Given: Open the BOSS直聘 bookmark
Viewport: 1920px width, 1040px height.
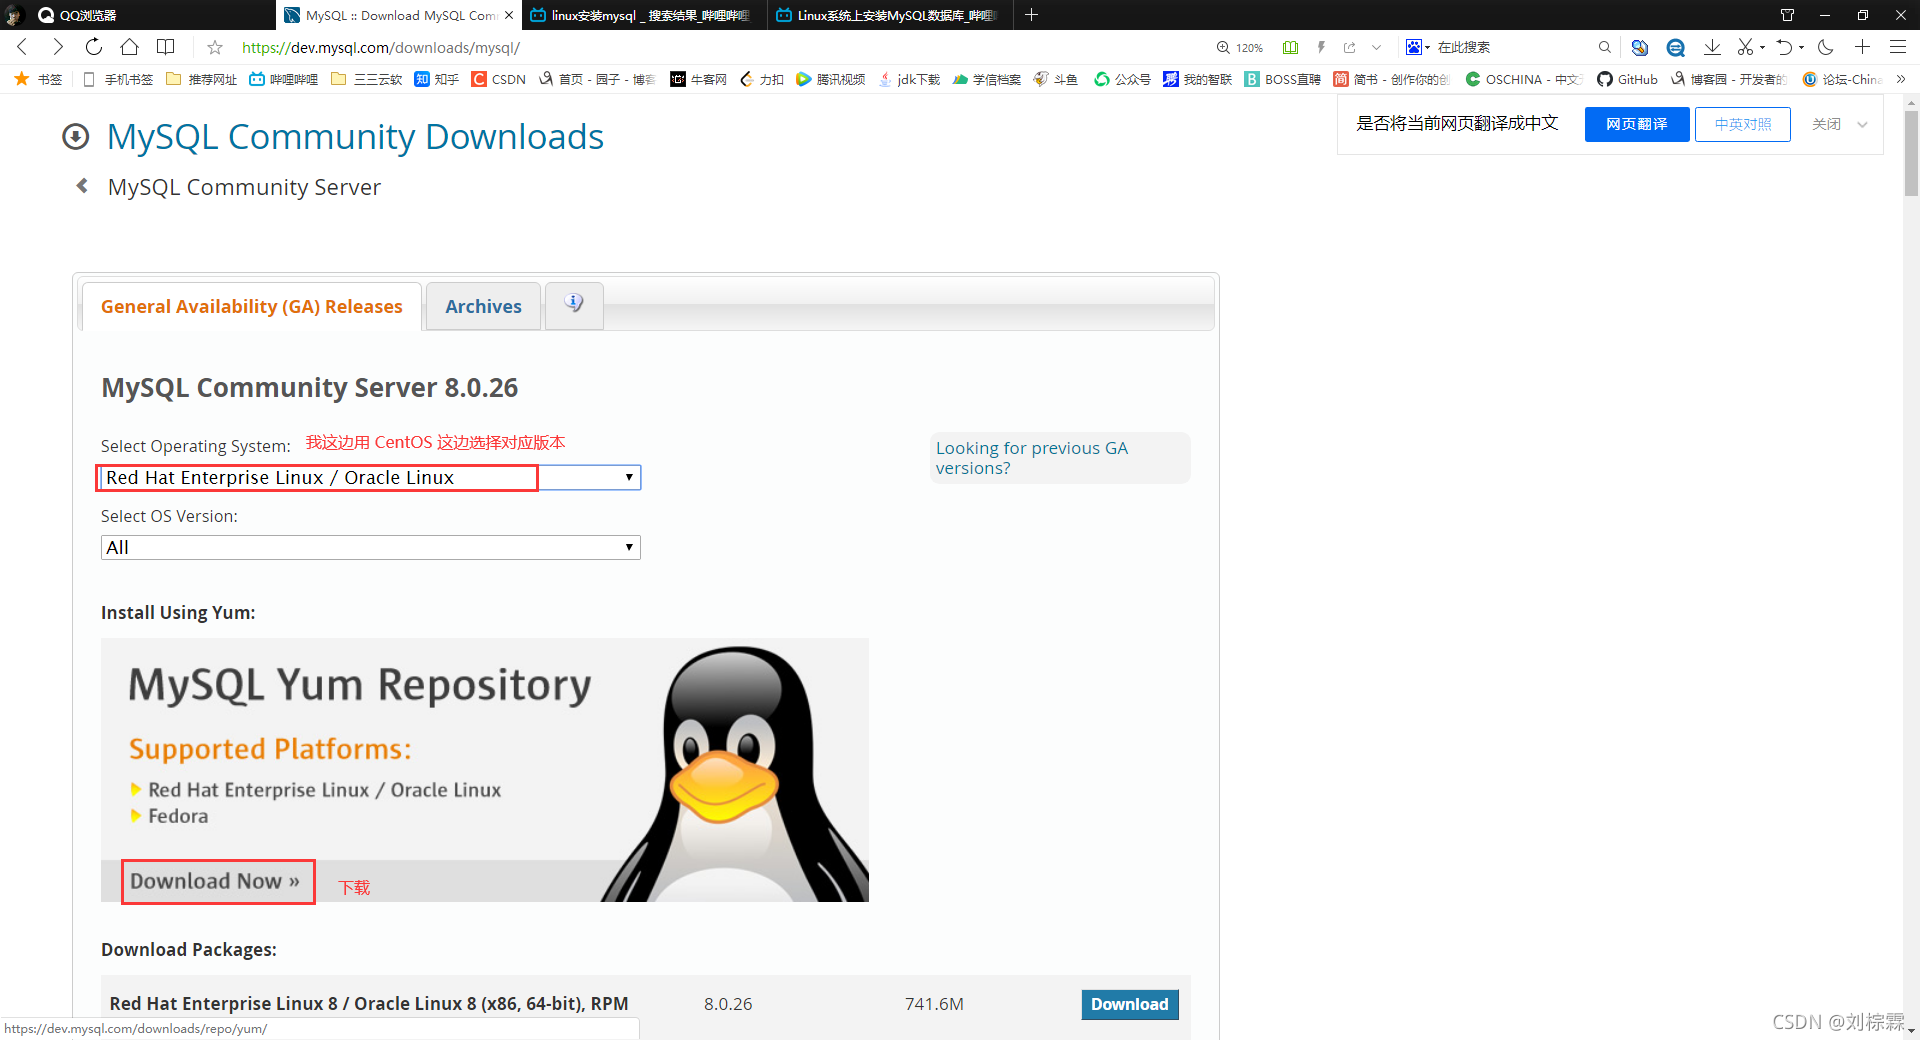Looking at the screenshot, I should click(1282, 79).
